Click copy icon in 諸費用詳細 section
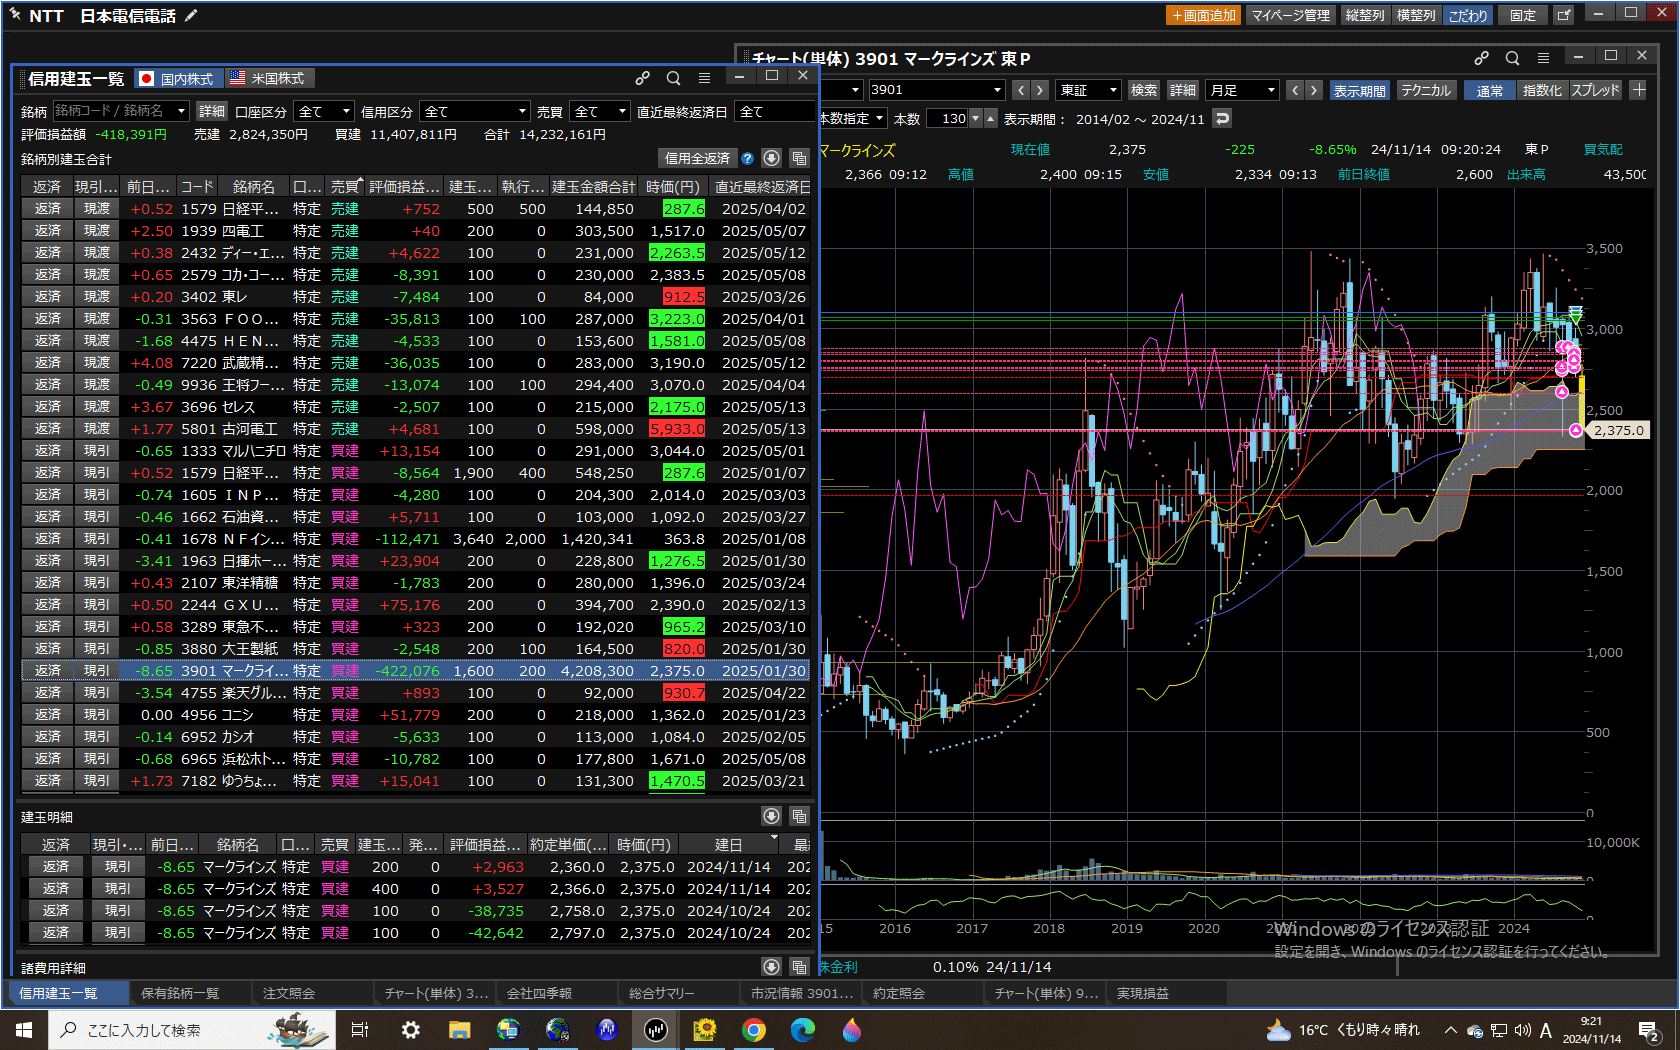The width and height of the screenshot is (1680, 1050). coord(799,967)
